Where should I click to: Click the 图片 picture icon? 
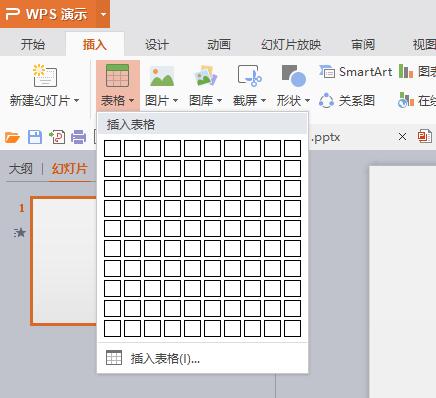162,76
